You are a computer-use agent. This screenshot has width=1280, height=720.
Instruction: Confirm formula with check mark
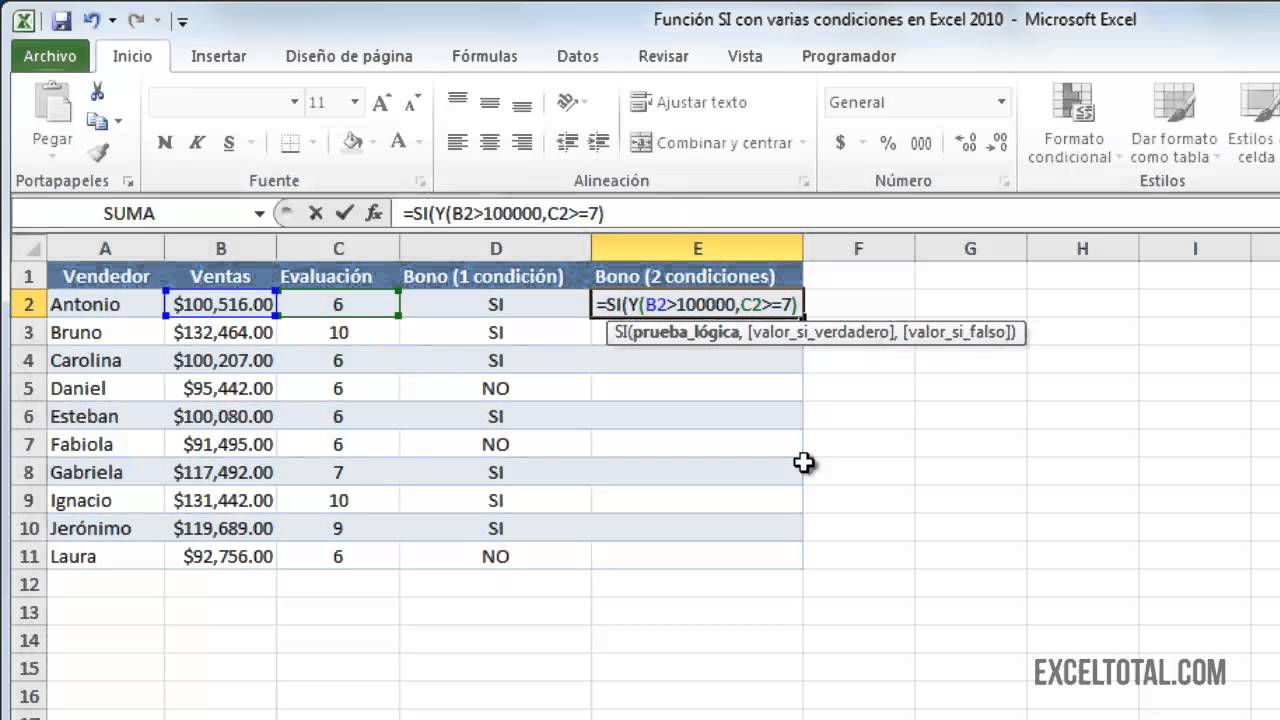(x=345, y=213)
